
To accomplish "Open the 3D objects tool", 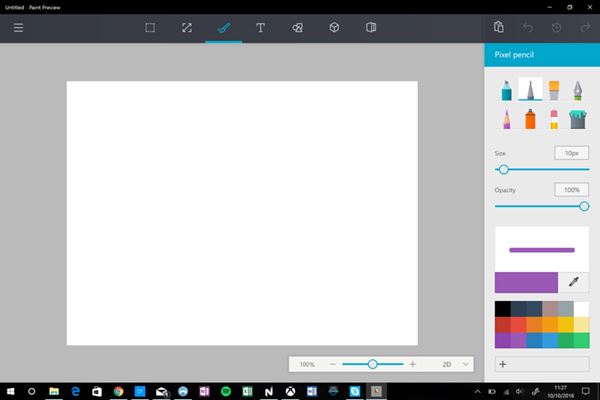I will tap(334, 28).
